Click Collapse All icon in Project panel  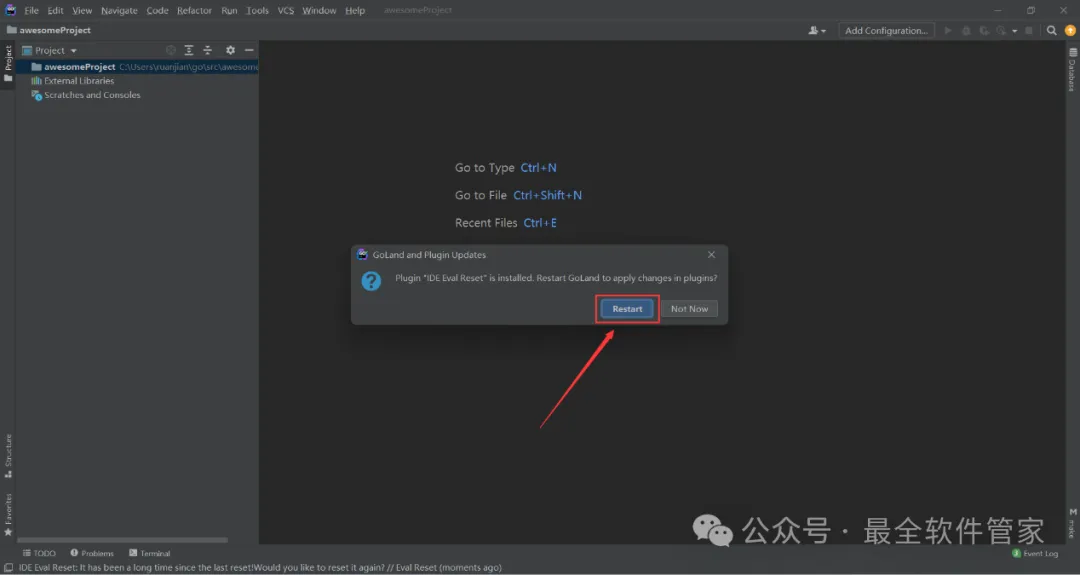point(207,50)
